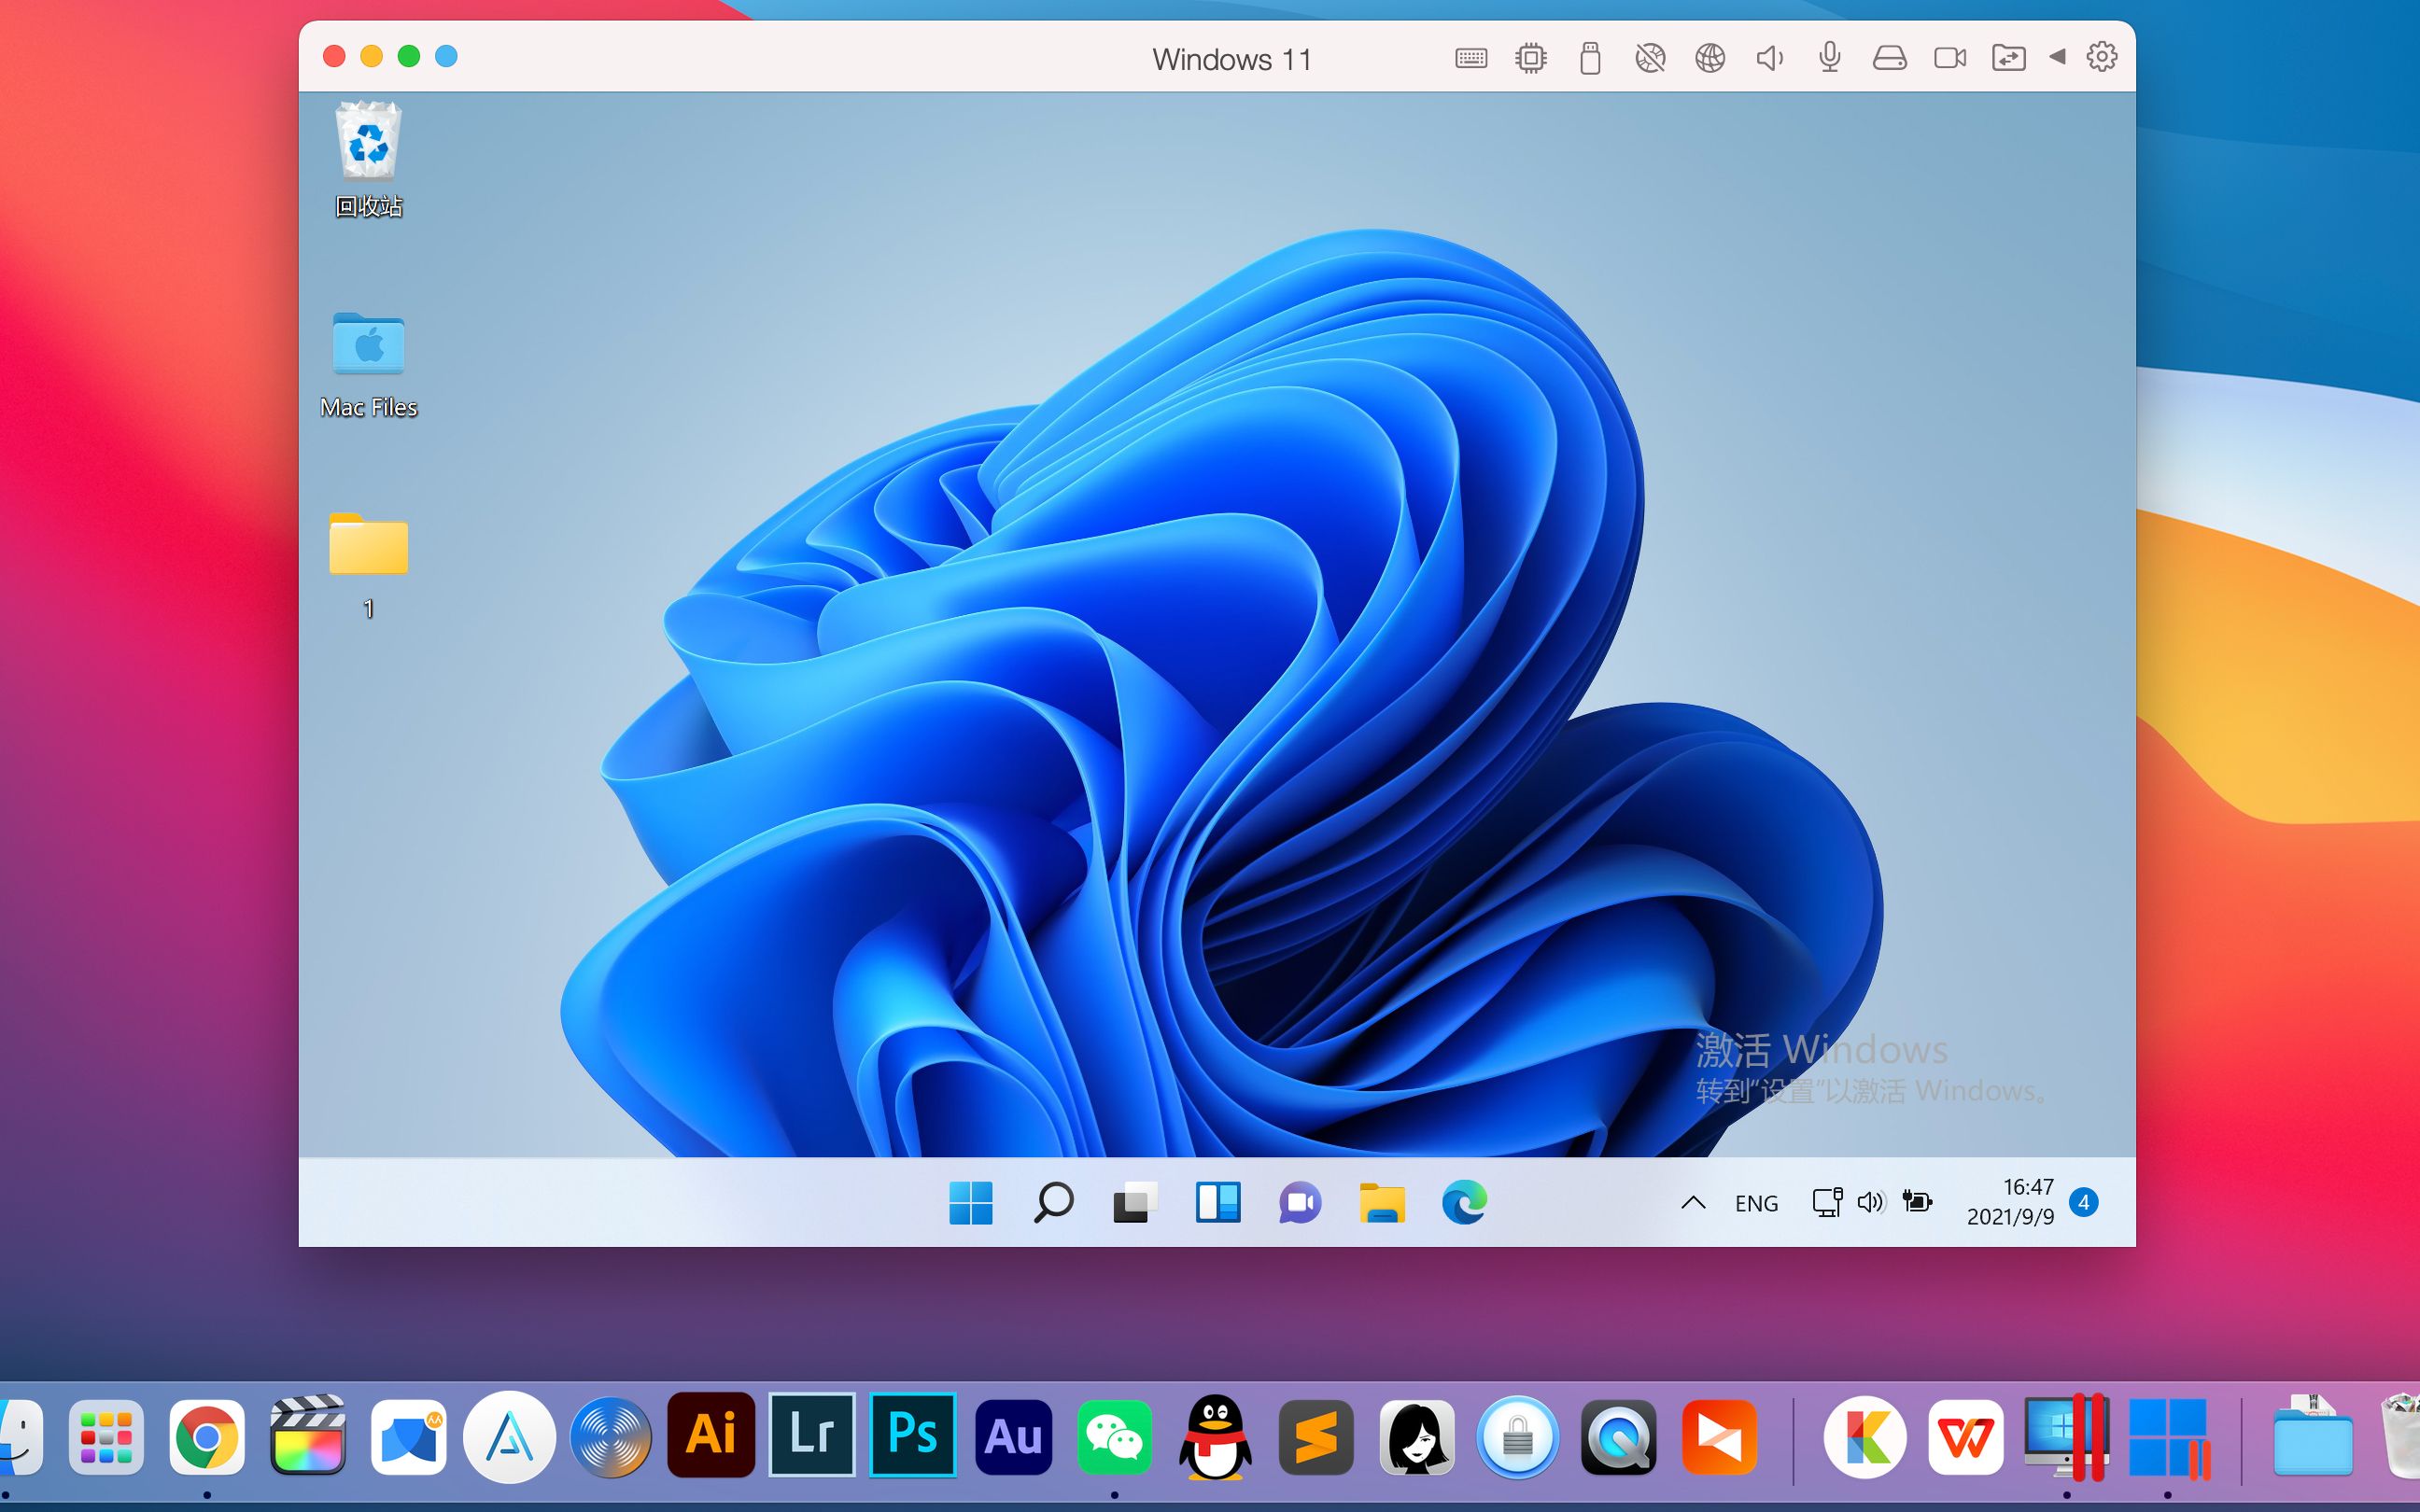The image size is (2420, 1512).
Task: Click the CPU status icon in Parallels toolbar
Action: pyautogui.click(x=1530, y=57)
